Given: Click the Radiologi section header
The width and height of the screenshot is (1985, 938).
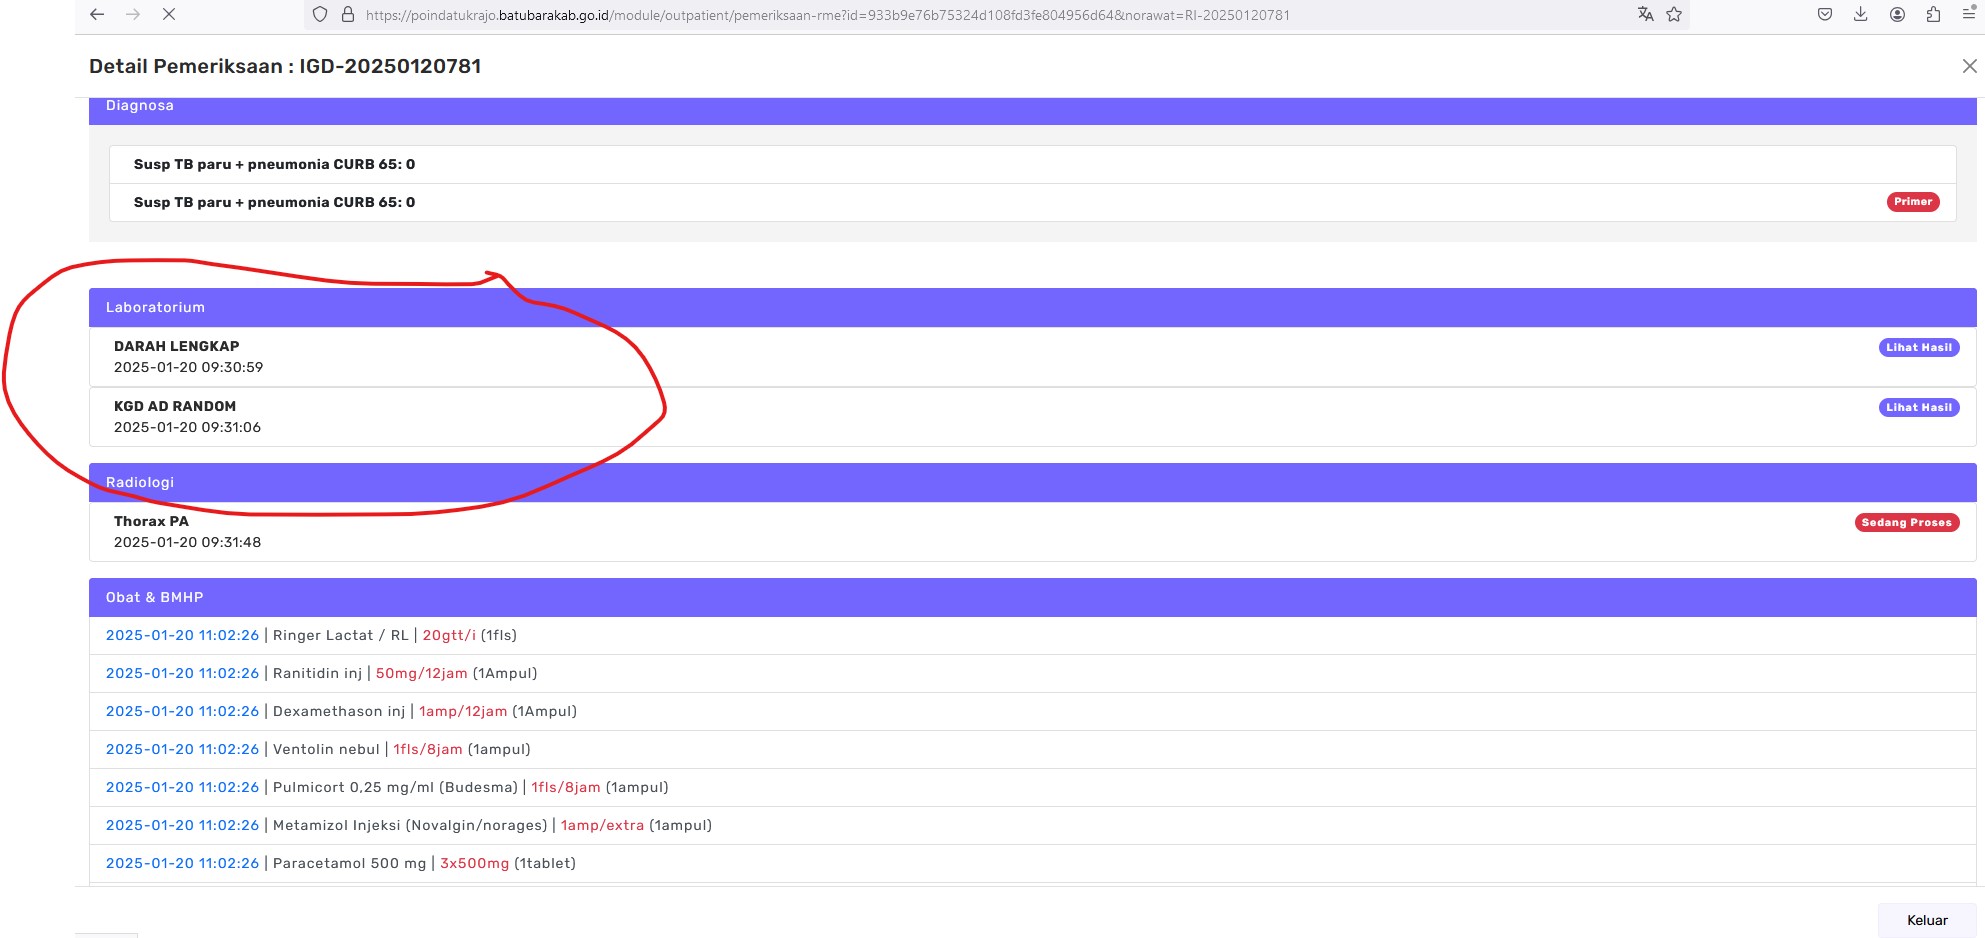Looking at the screenshot, I should (x=1032, y=482).
